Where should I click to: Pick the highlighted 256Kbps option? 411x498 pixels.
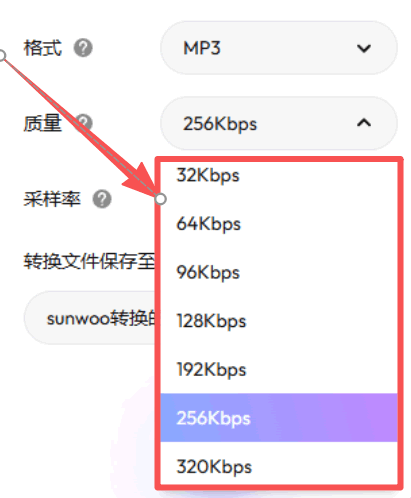pos(279,418)
